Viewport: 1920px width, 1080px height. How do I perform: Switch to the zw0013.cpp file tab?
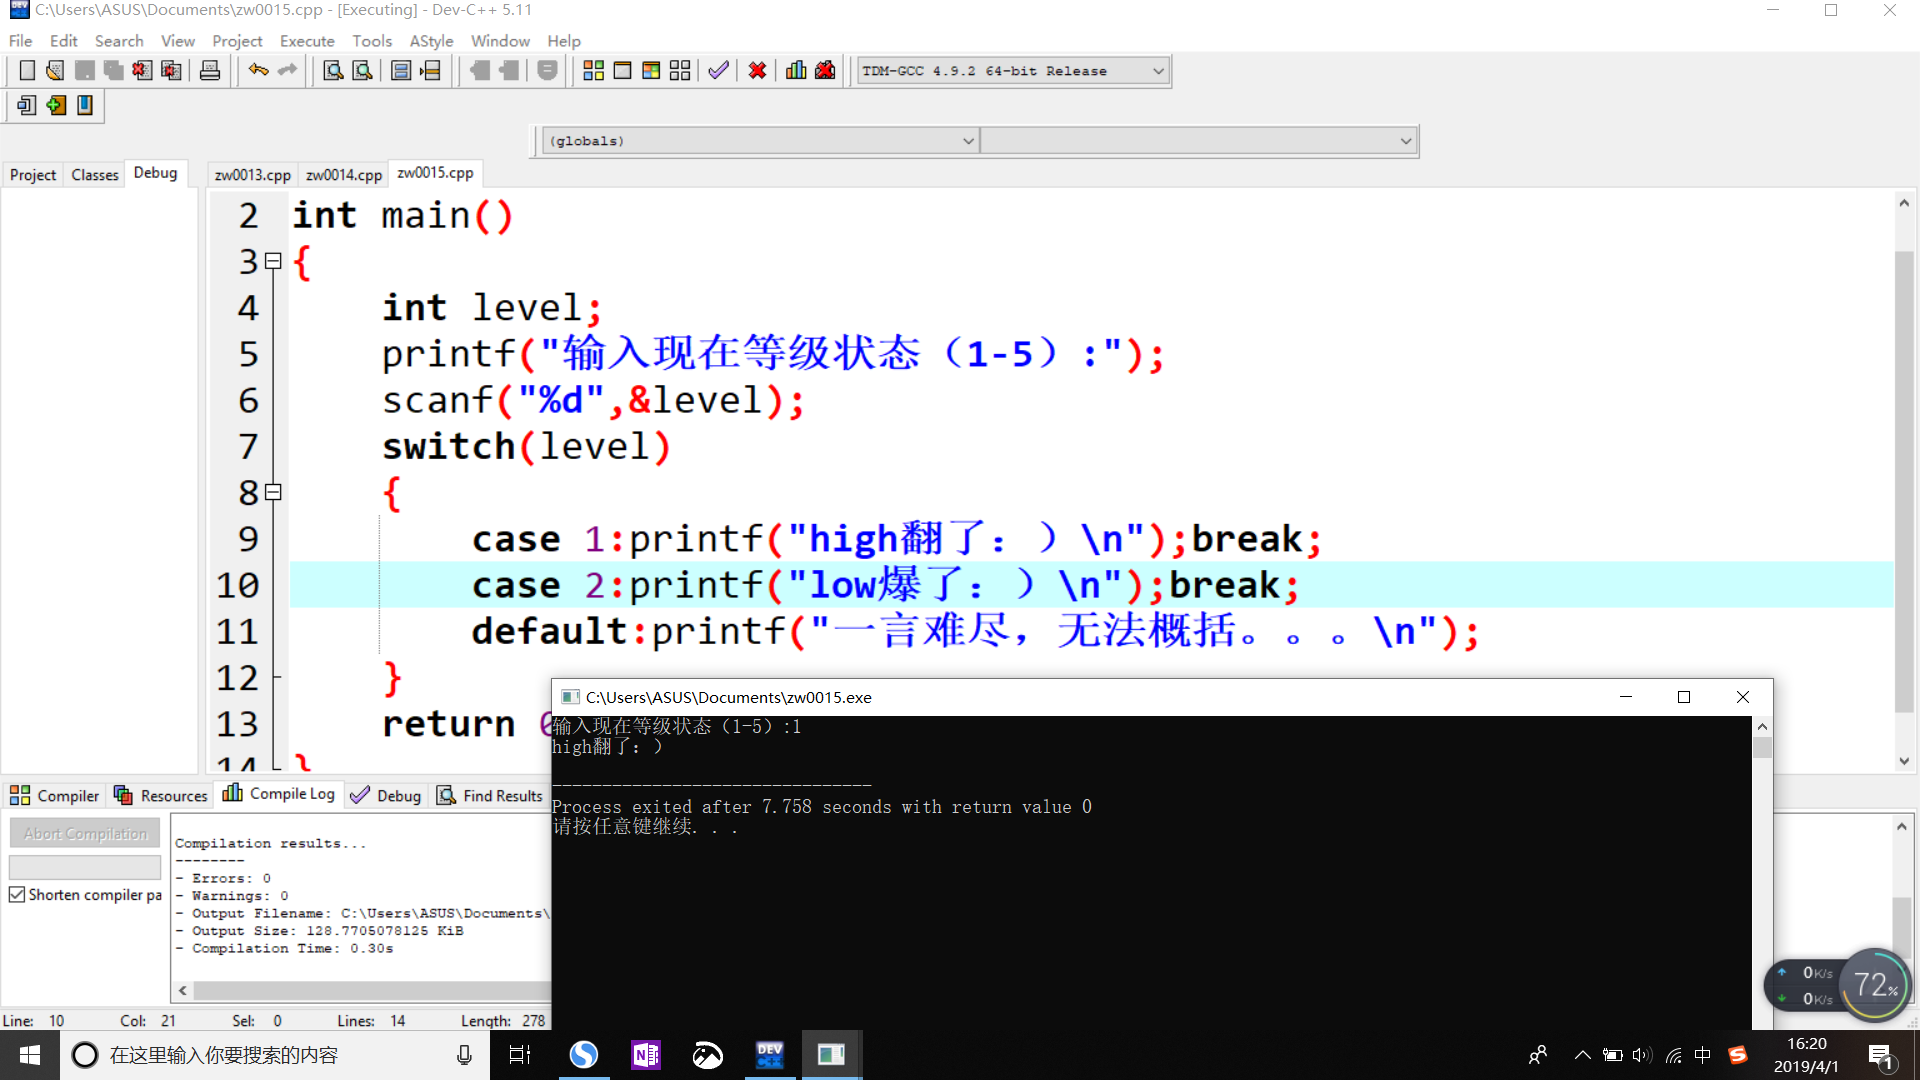coord(252,175)
